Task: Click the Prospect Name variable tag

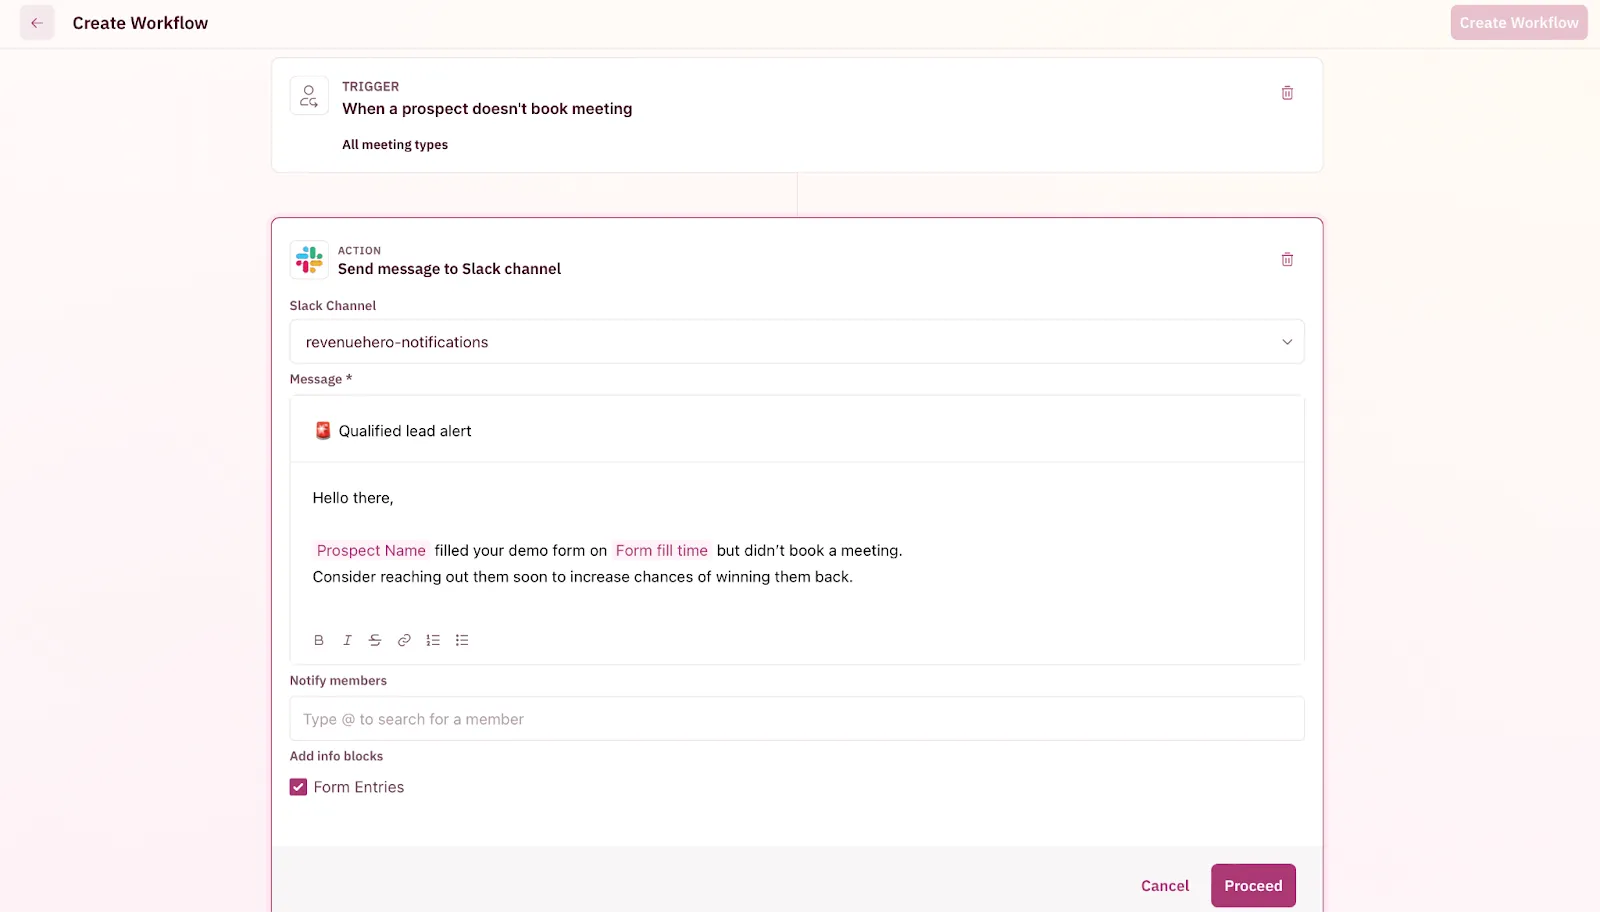Action: pos(371,550)
